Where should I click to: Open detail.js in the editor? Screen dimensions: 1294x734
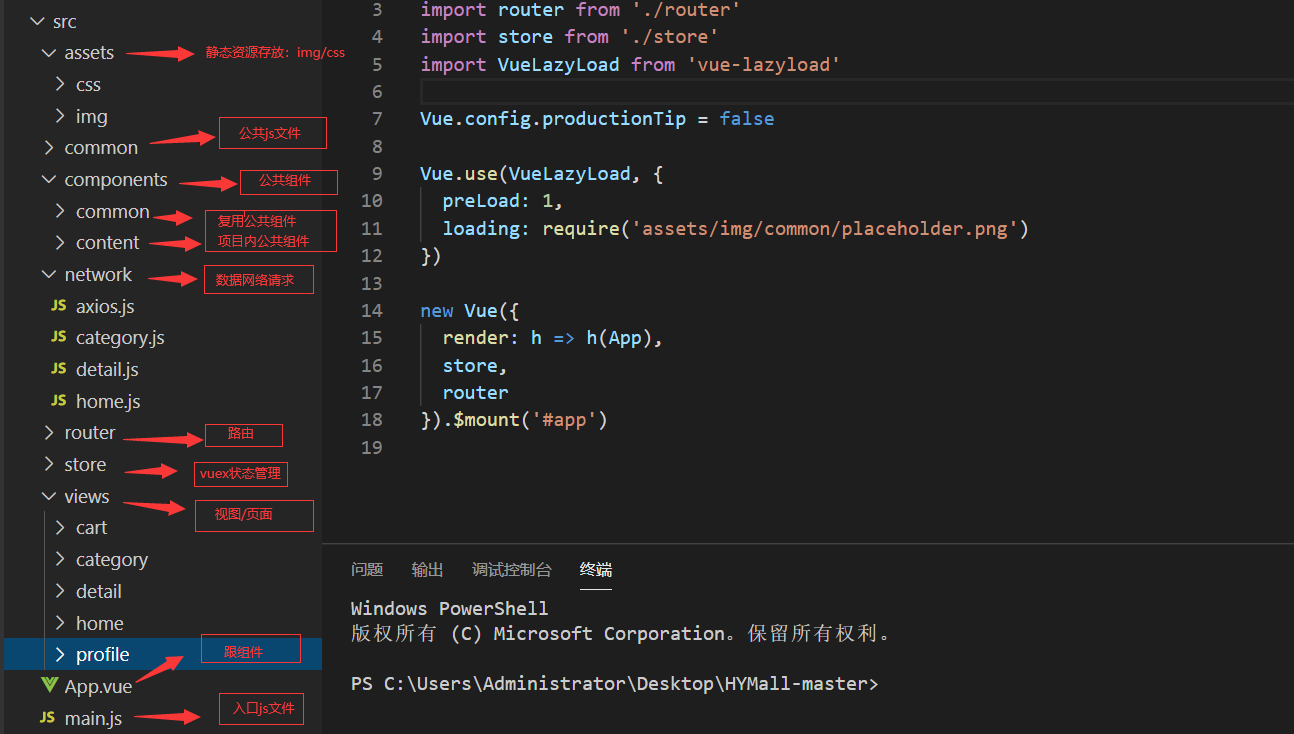107,370
